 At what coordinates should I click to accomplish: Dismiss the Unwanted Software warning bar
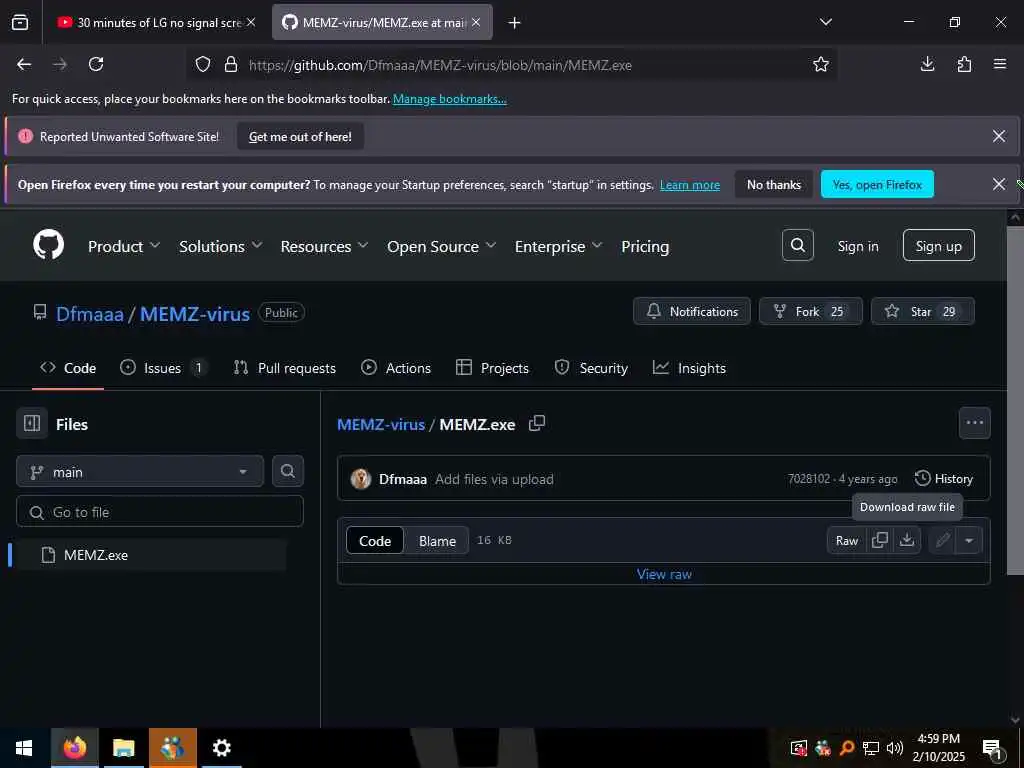pyautogui.click(x=999, y=136)
